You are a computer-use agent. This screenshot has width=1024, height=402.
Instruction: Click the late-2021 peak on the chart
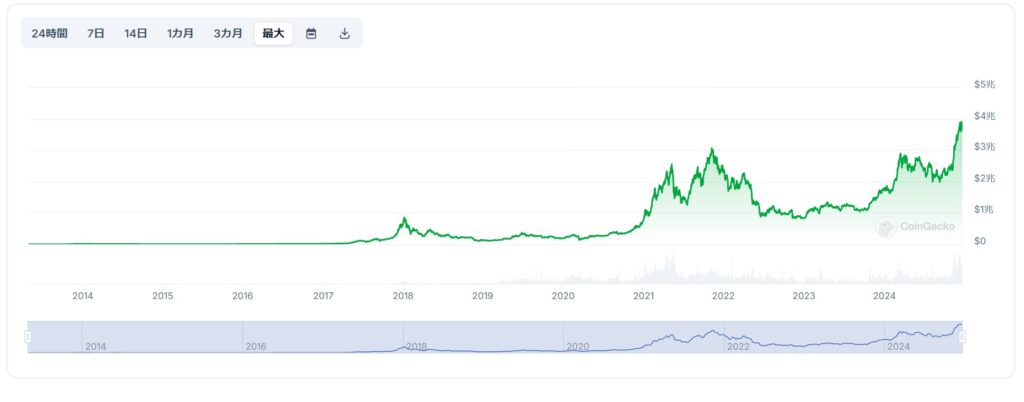pyautogui.click(x=711, y=149)
